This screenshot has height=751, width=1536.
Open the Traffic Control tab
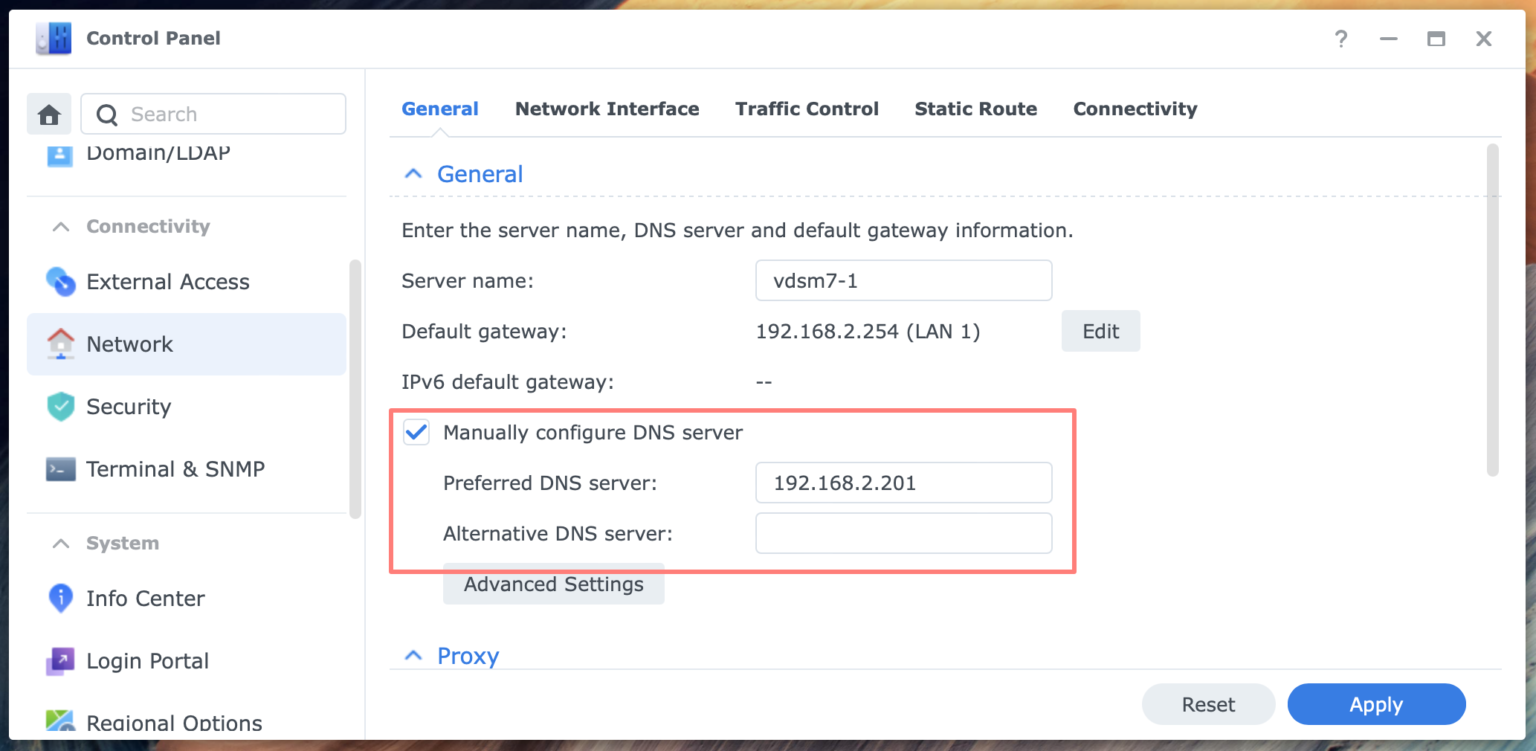(806, 109)
